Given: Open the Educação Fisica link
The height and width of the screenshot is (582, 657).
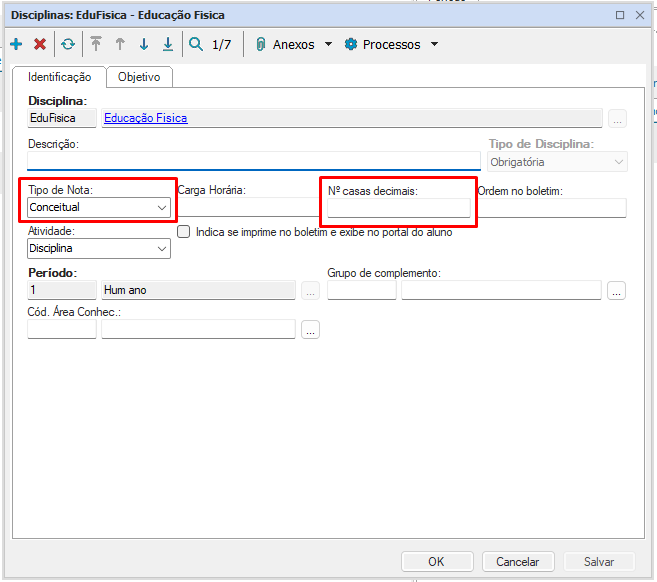Looking at the screenshot, I should [146, 118].
